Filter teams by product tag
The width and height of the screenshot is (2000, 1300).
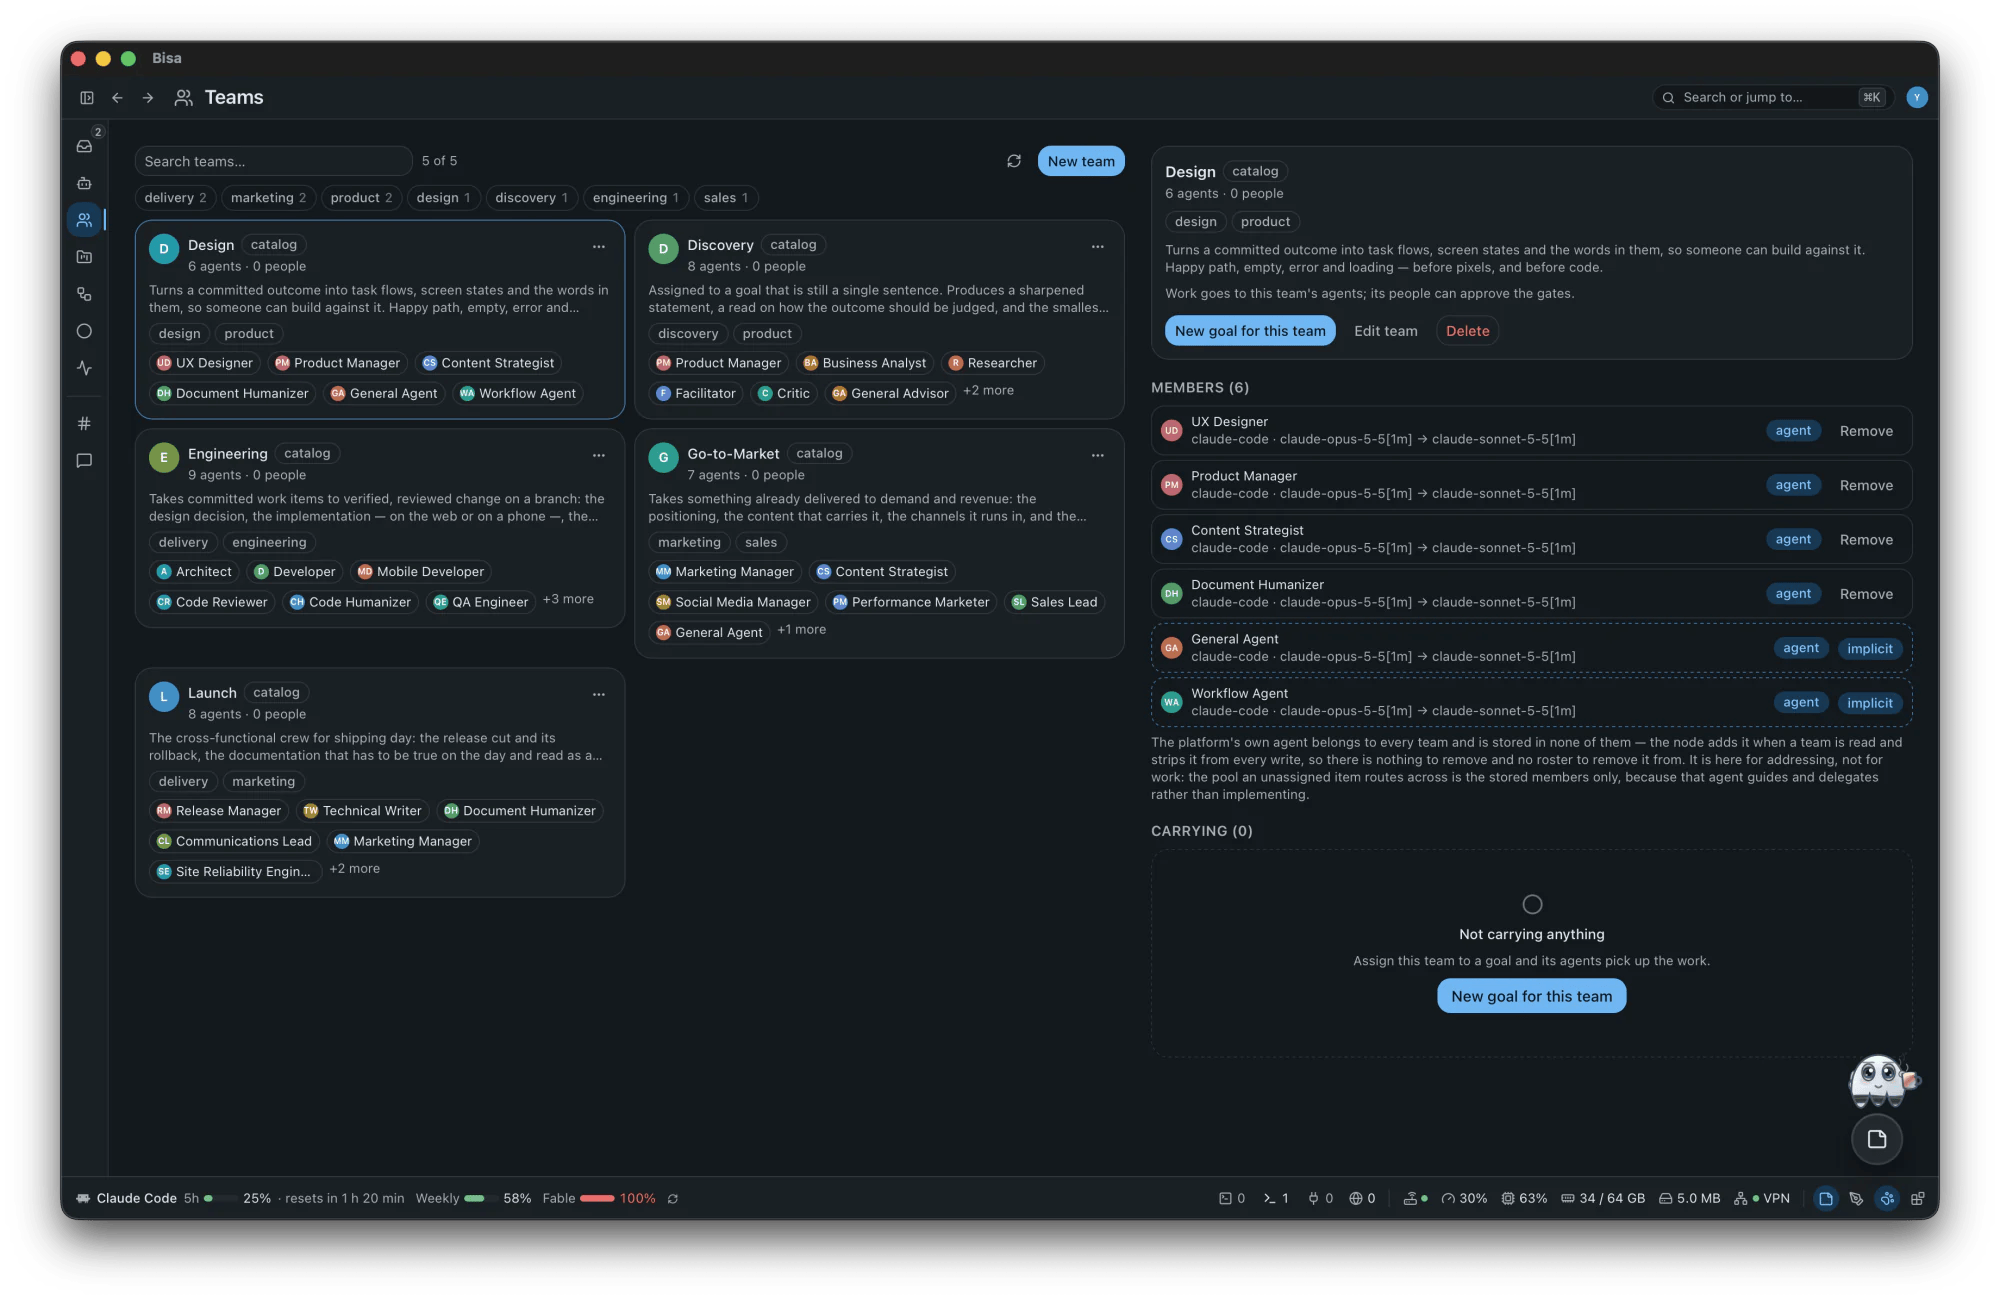click(361, 198)
